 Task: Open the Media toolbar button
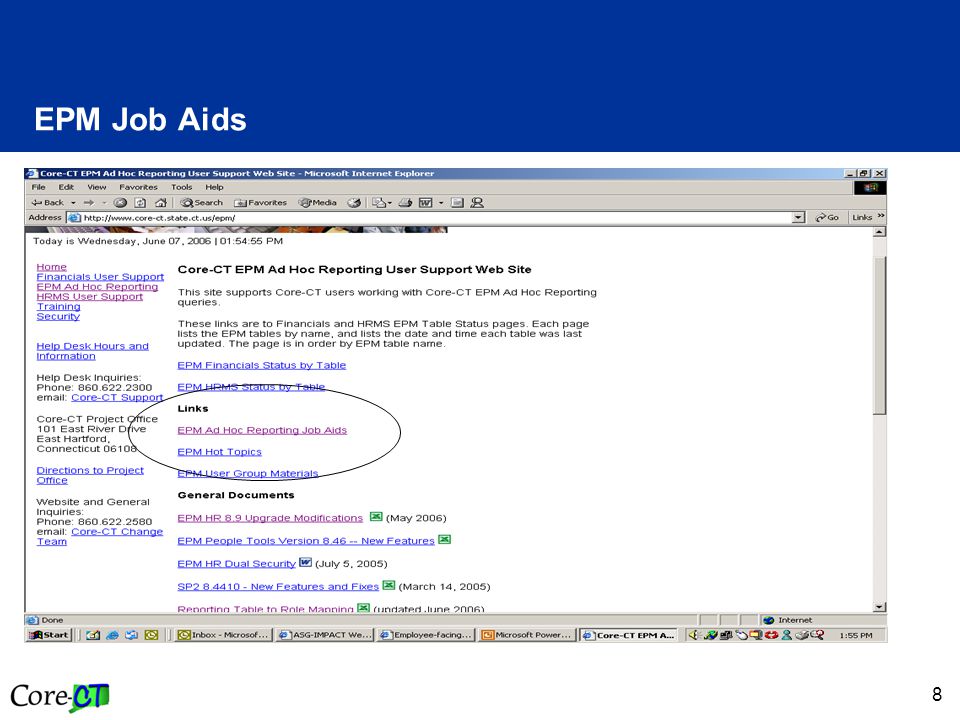click(x=317, y=203)
